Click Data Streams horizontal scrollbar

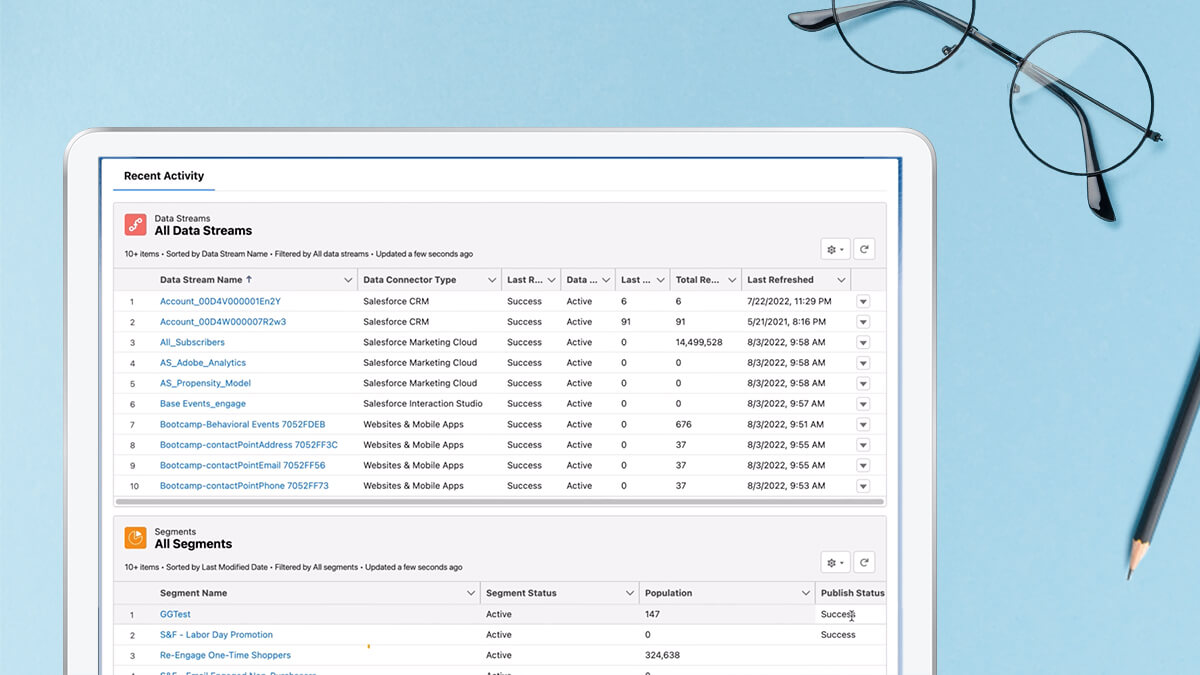coord(500,501)
